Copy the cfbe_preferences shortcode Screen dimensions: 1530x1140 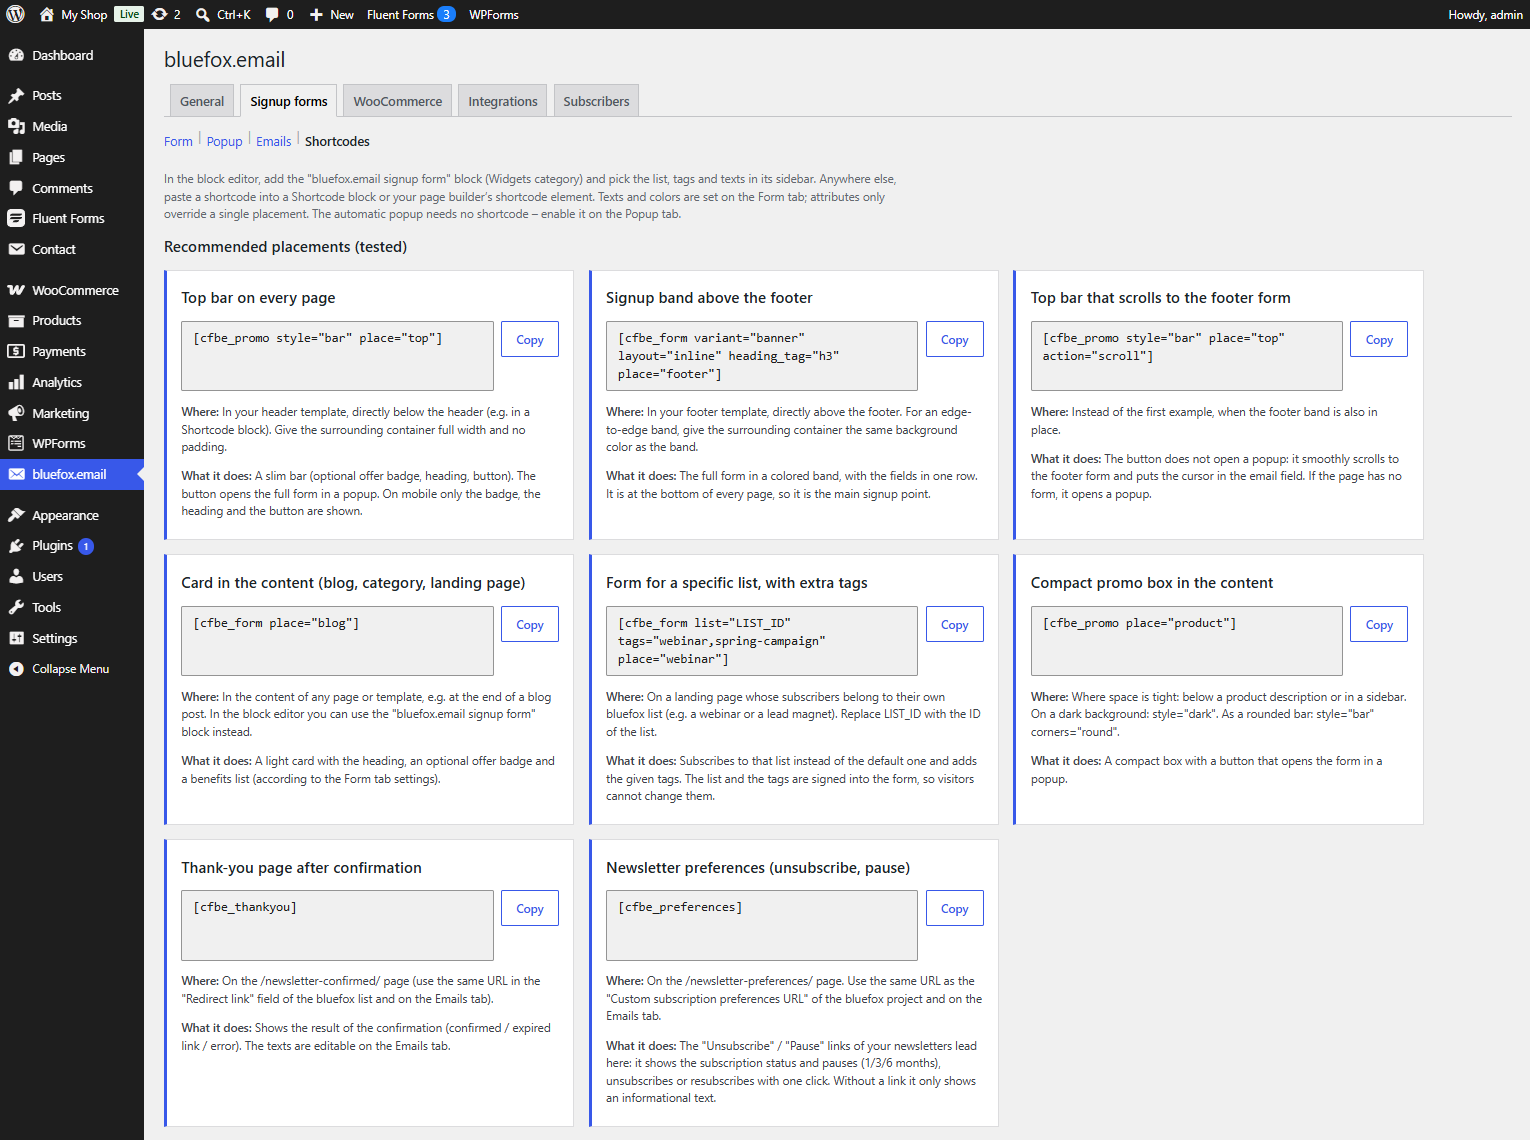pyautogui.click(x=954, y=908)
